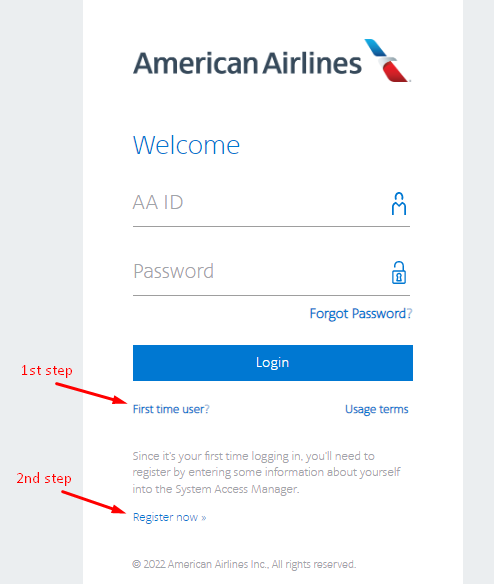Click the padlock icon beside Password
The height and width of the screenshot is (584, 494).
point(399,273)
